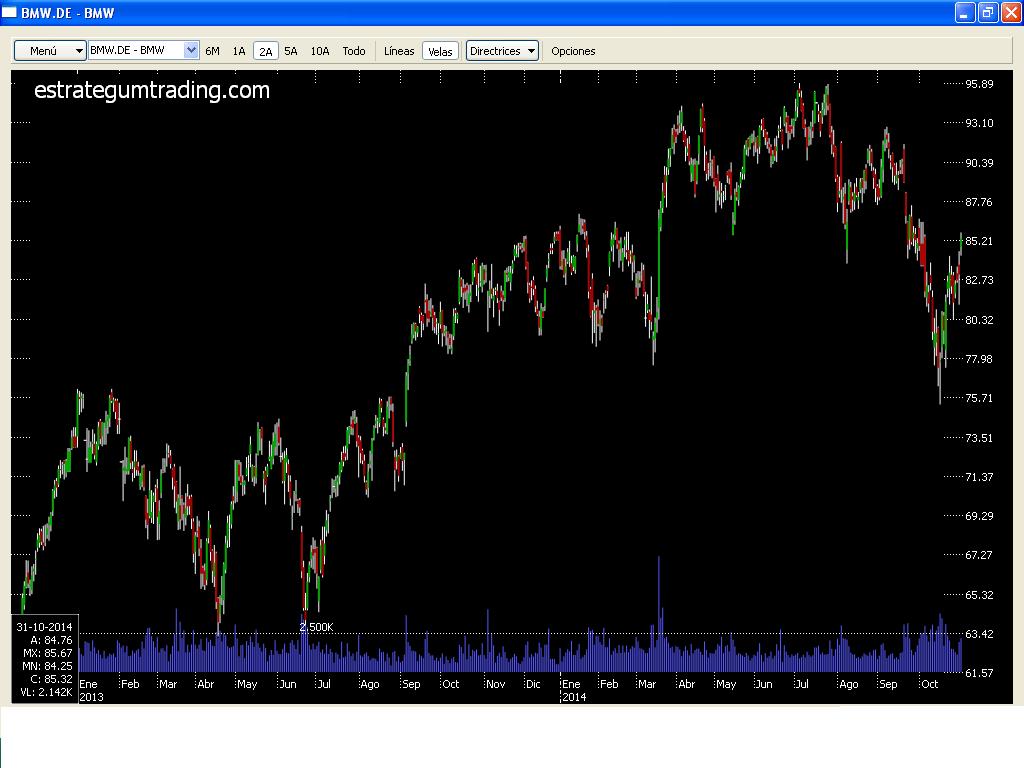Click the 63.42 price axis label

pos(979,633)
